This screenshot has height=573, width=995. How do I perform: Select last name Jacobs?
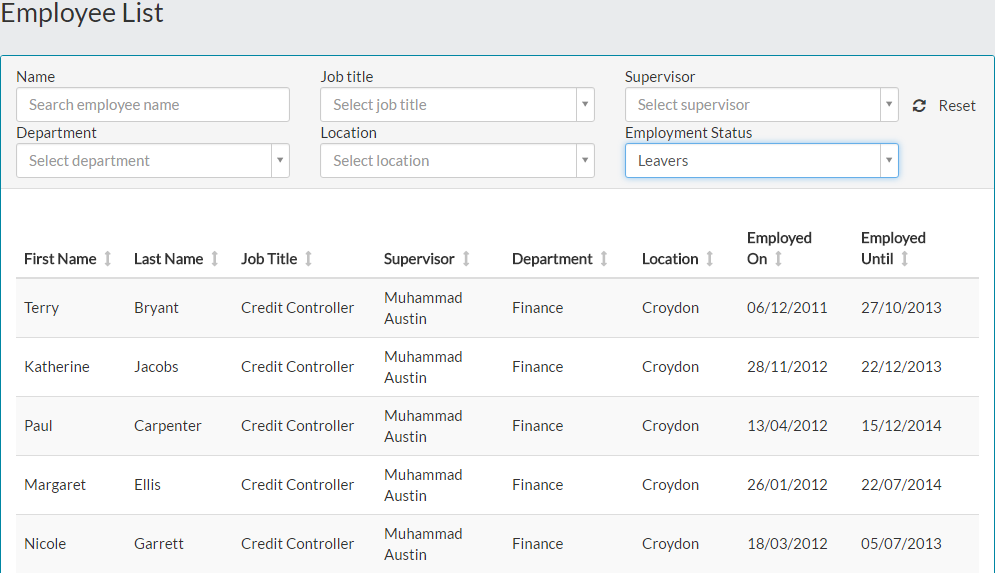(156, 367)
